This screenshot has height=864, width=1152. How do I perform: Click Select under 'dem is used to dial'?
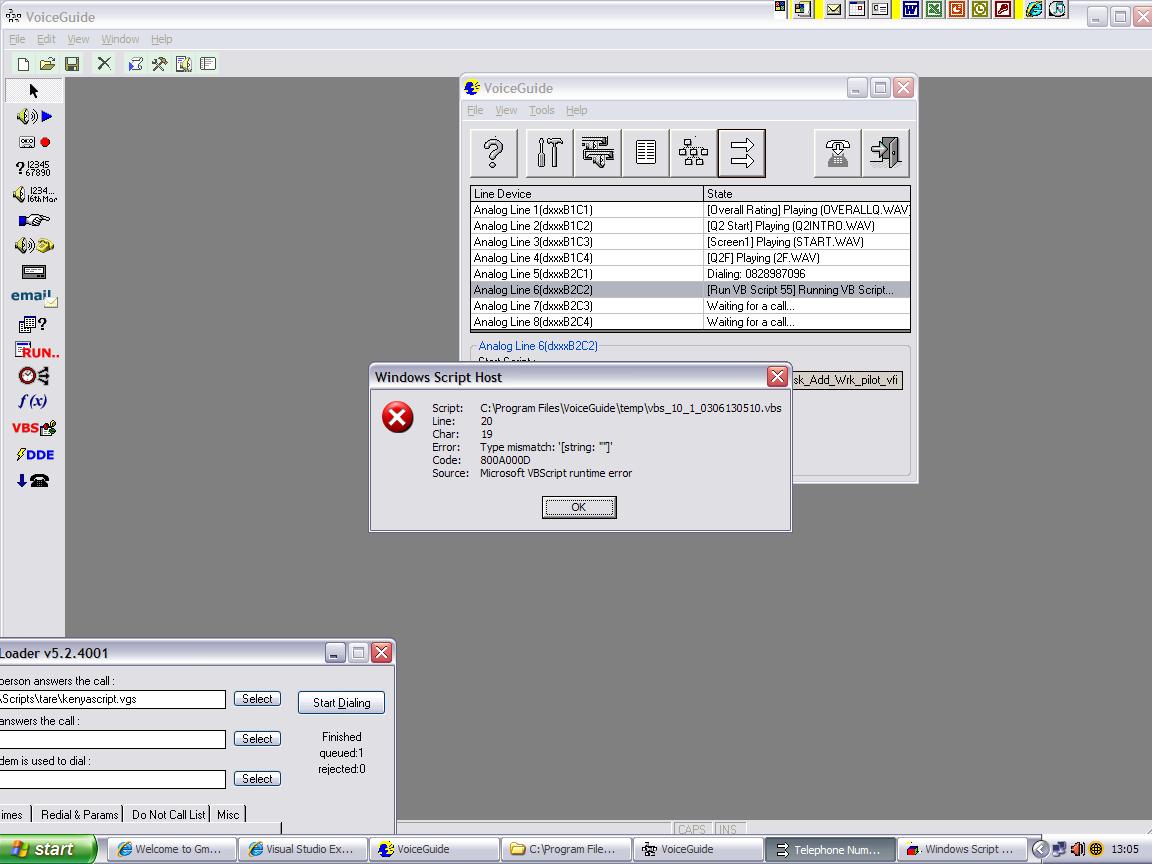[257, 779]
